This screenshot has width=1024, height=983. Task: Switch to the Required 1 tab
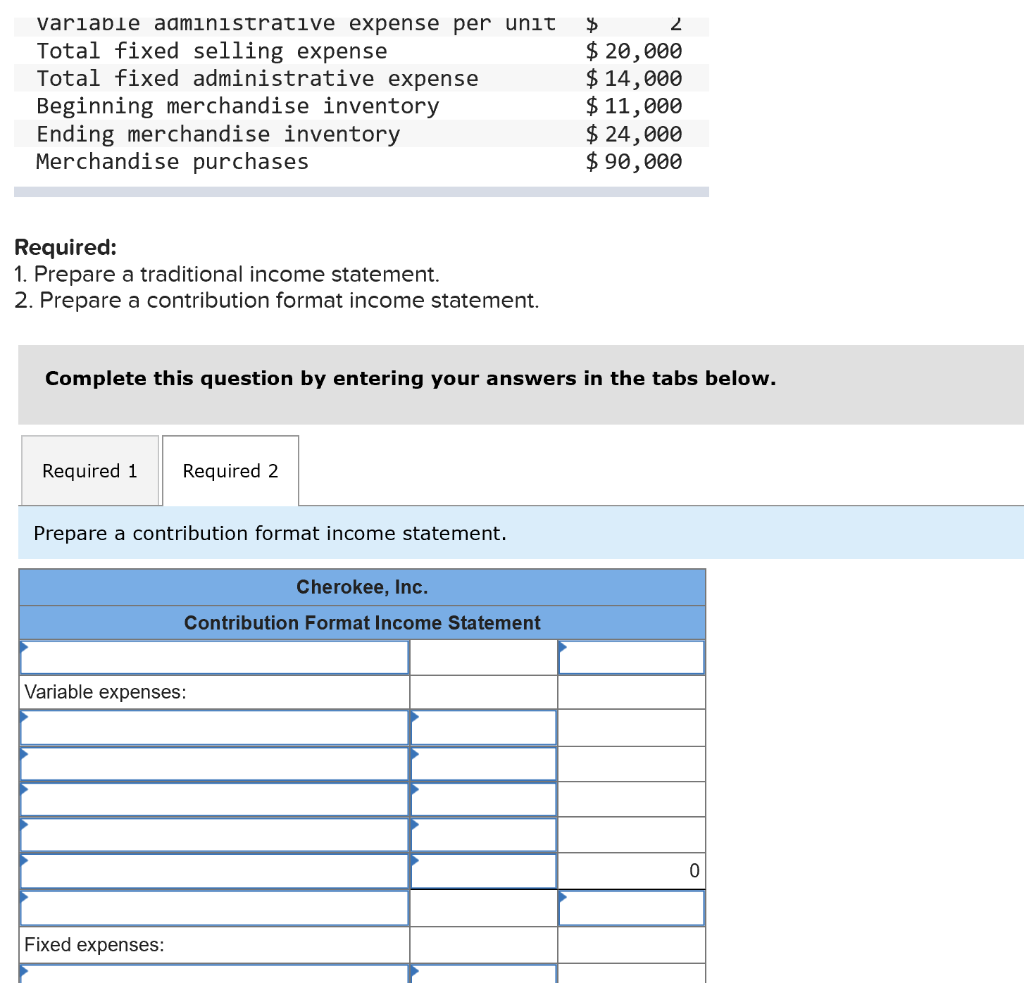tap(89, 470)
